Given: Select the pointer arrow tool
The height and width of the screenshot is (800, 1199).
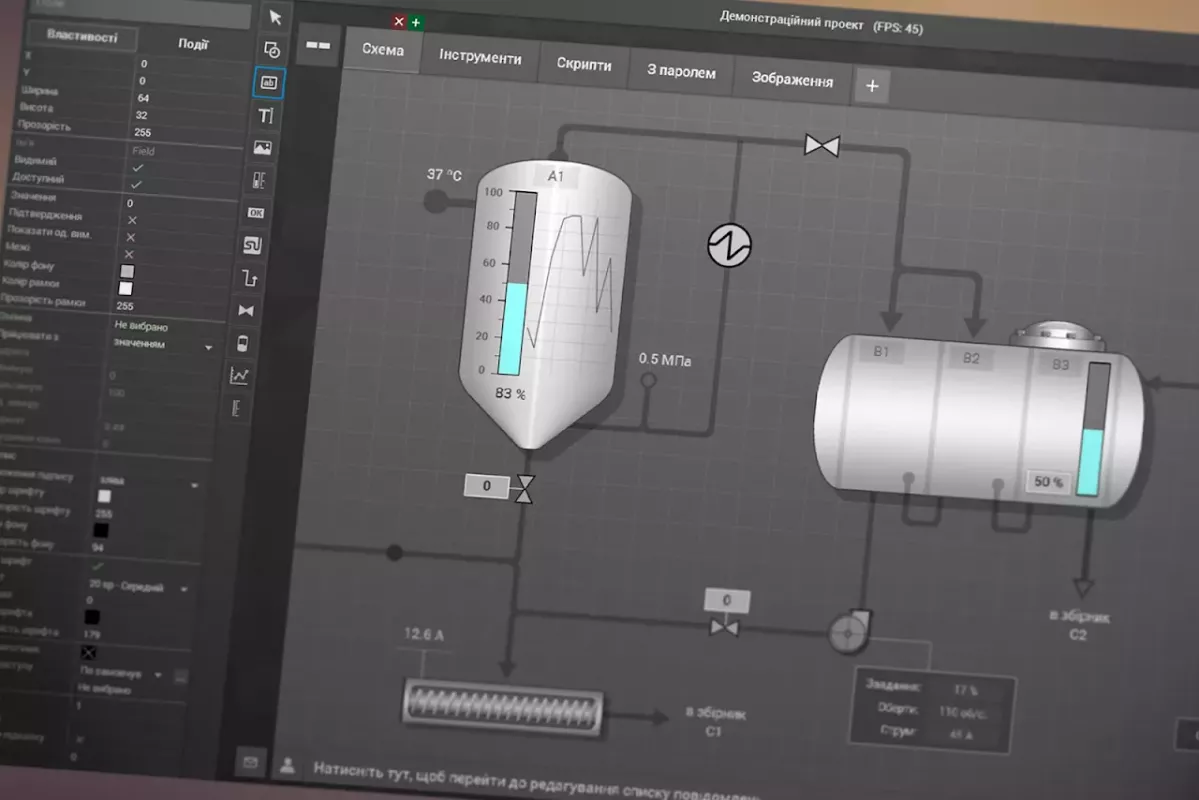Looking at the screenshot, I should (276, 17).
